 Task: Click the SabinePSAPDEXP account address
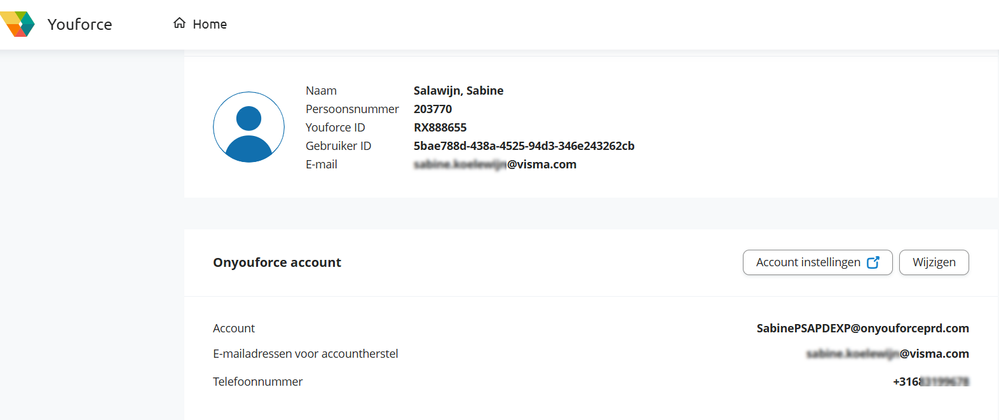coord(863,328)
